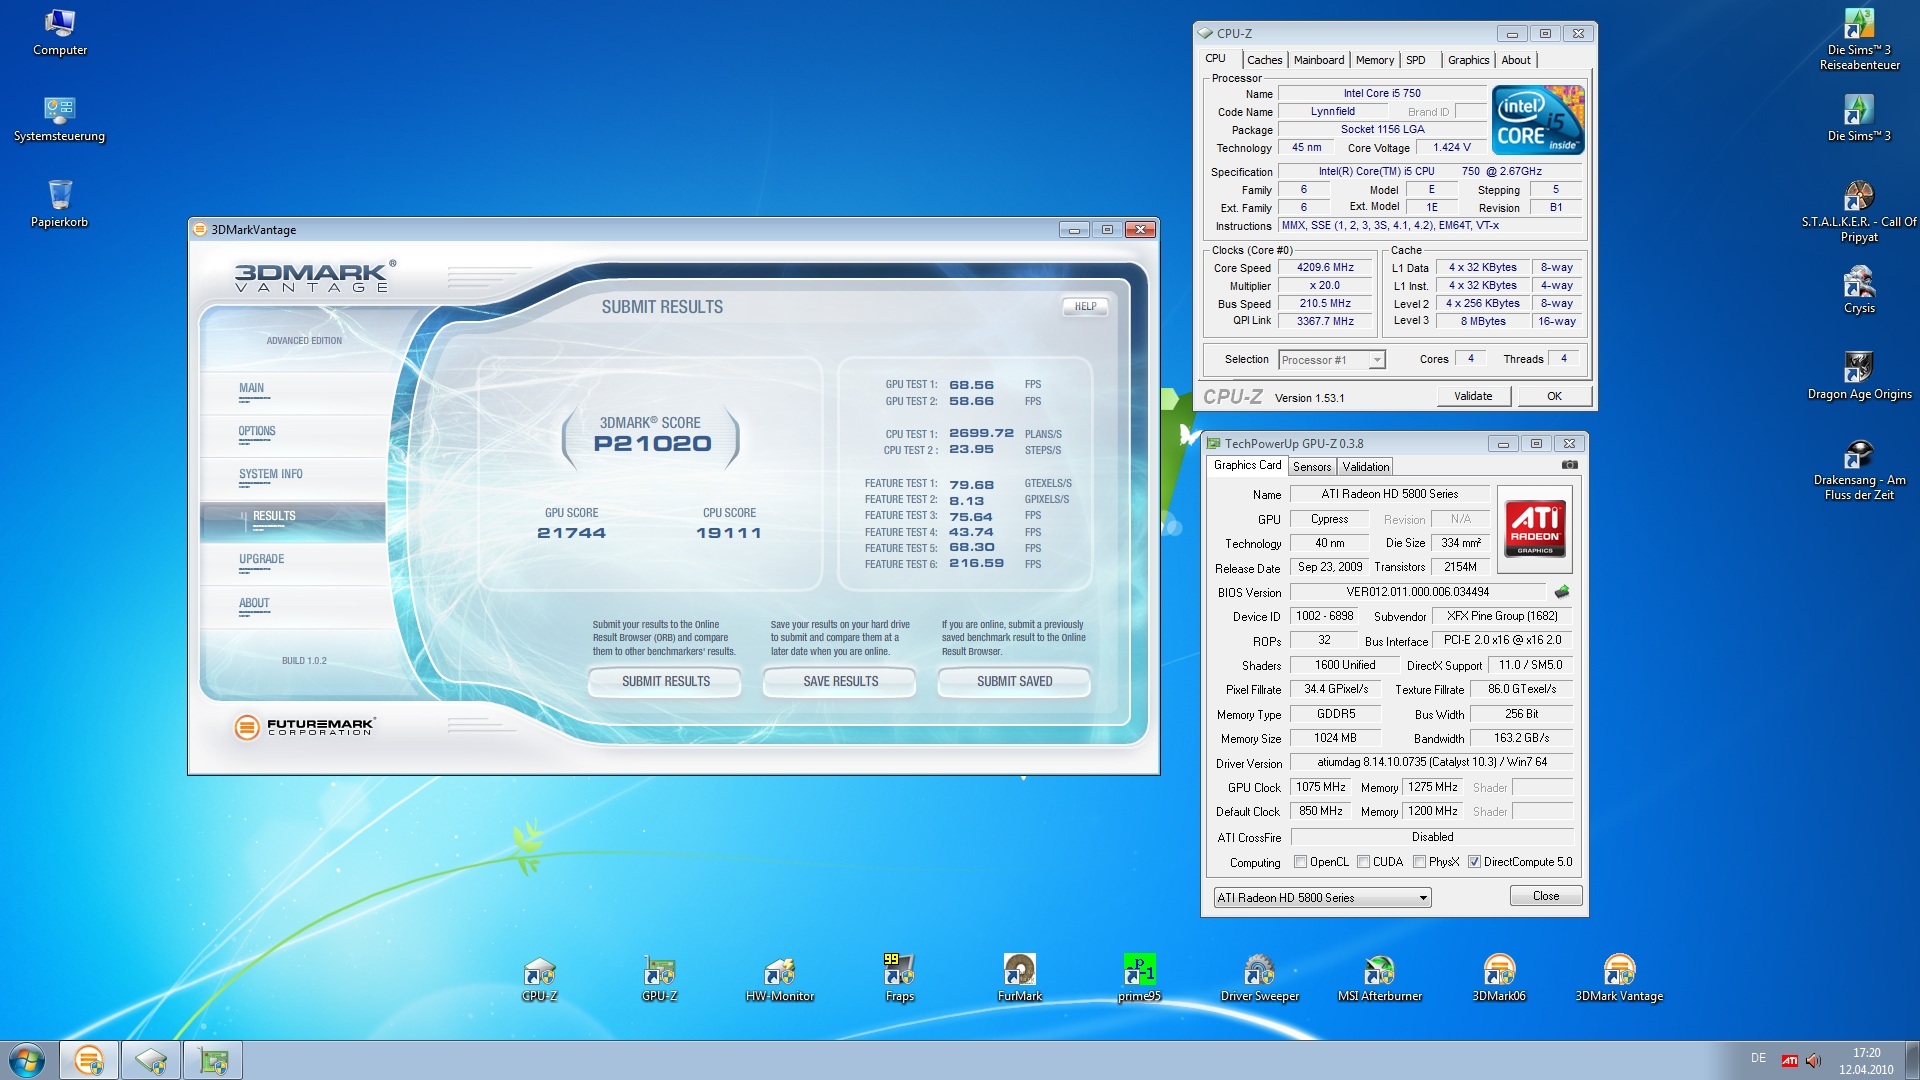The width and height of the screenshot is (1920, 1080).
Task: Open ABOUT section in 3DMark Vantage
Action: coord(293,606)
